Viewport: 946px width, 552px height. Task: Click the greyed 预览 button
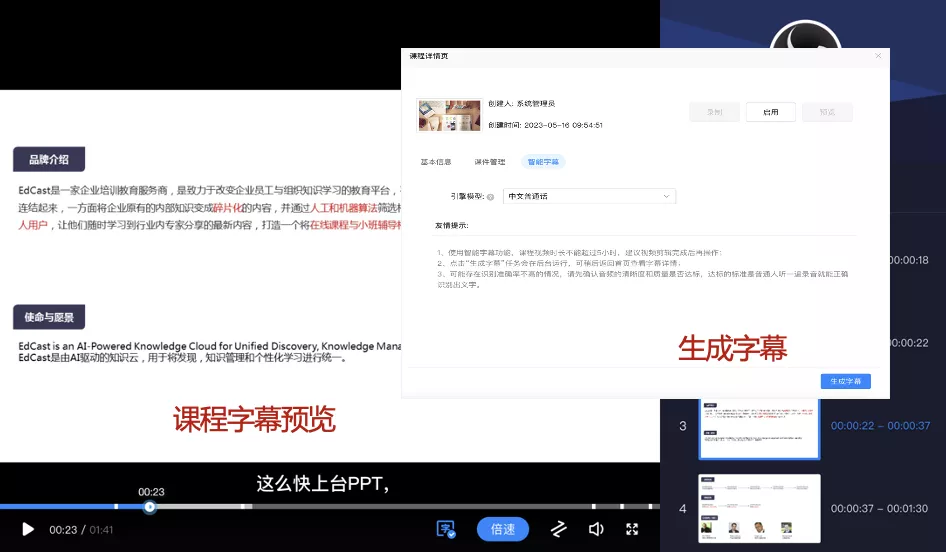827,112
